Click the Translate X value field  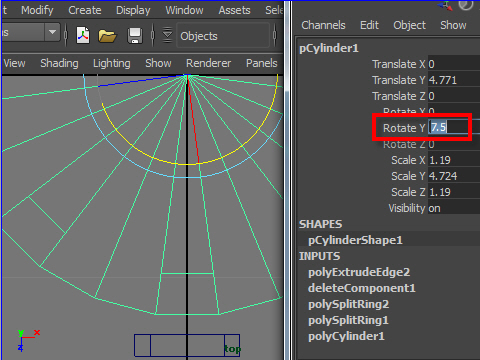click(454, 64)
